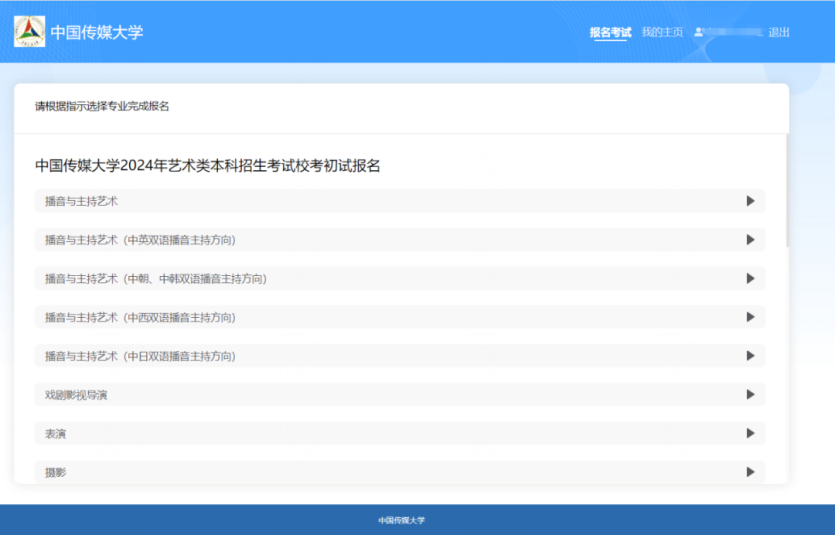The image size is (835, 535).
Task: Click the 中国传媒大学 header title
Action: 97,32
